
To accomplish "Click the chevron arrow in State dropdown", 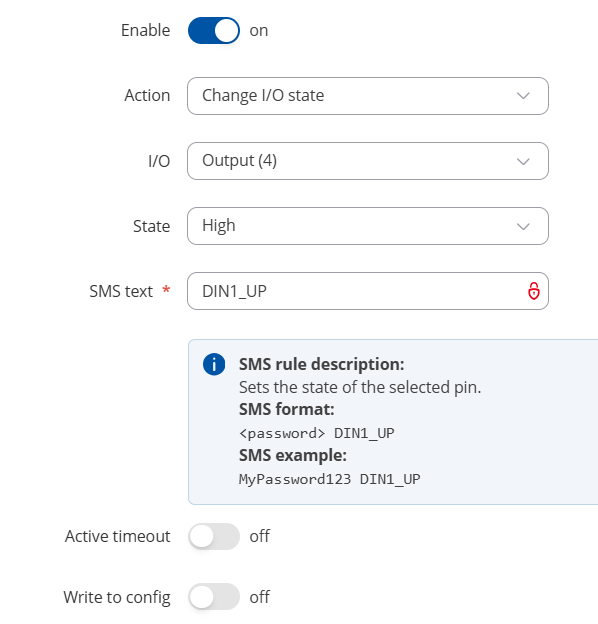I will (523, 226).
